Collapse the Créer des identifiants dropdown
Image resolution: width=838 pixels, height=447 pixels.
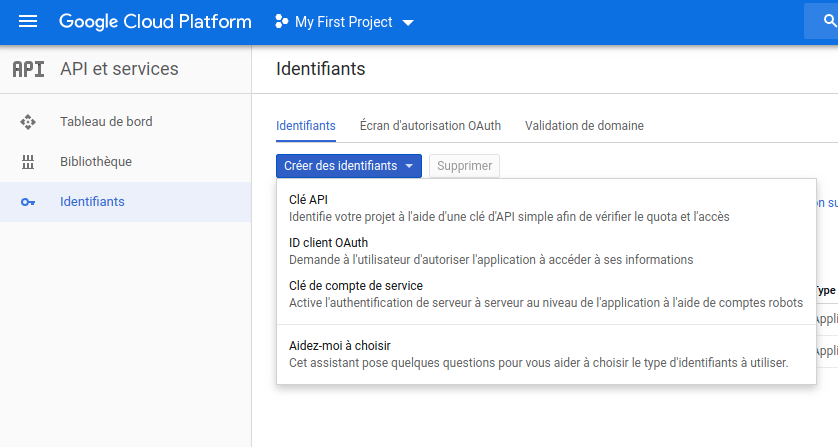coord(348,166)
